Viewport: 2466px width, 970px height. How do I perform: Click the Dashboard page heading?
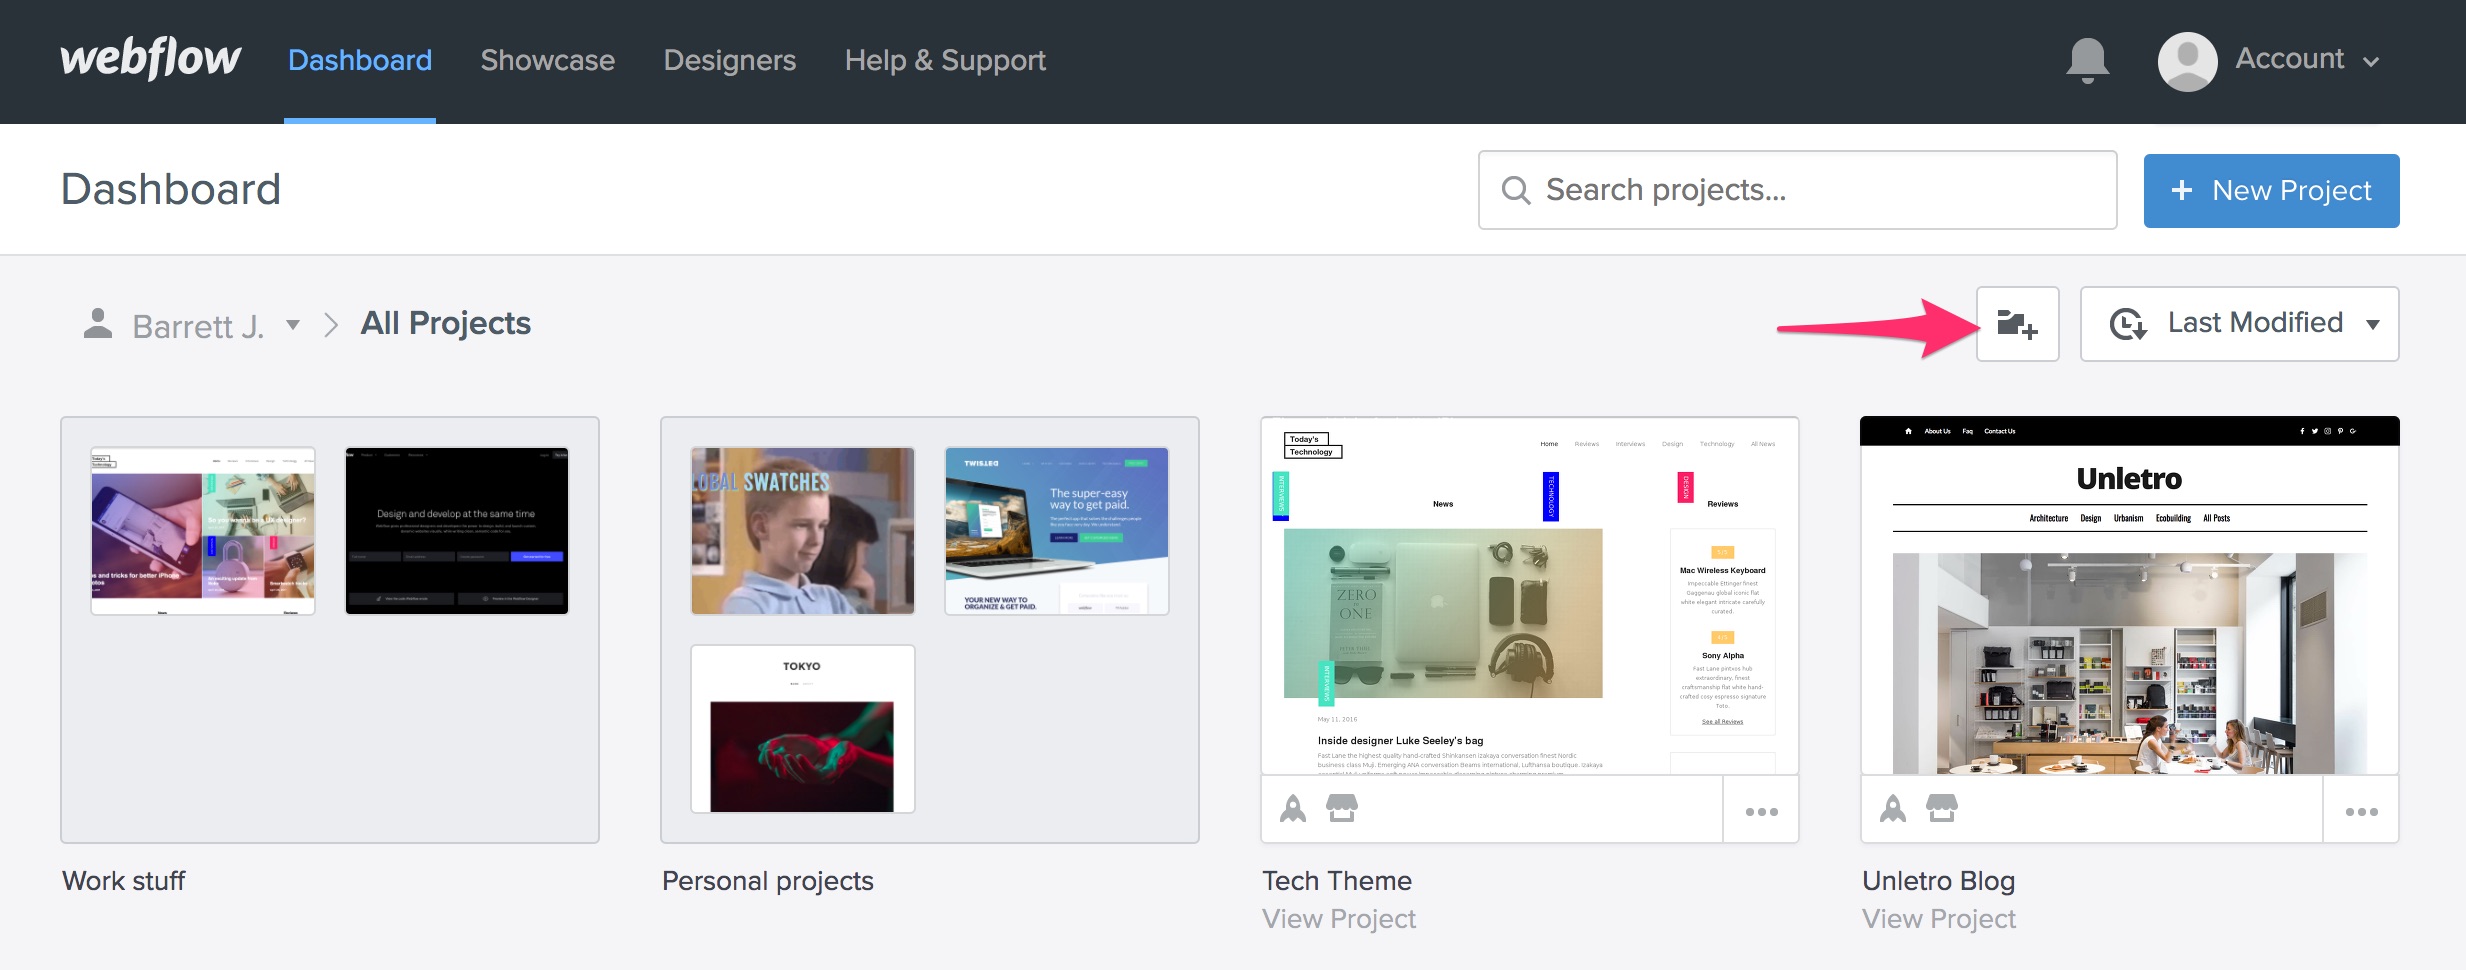[x=171, y=189]
